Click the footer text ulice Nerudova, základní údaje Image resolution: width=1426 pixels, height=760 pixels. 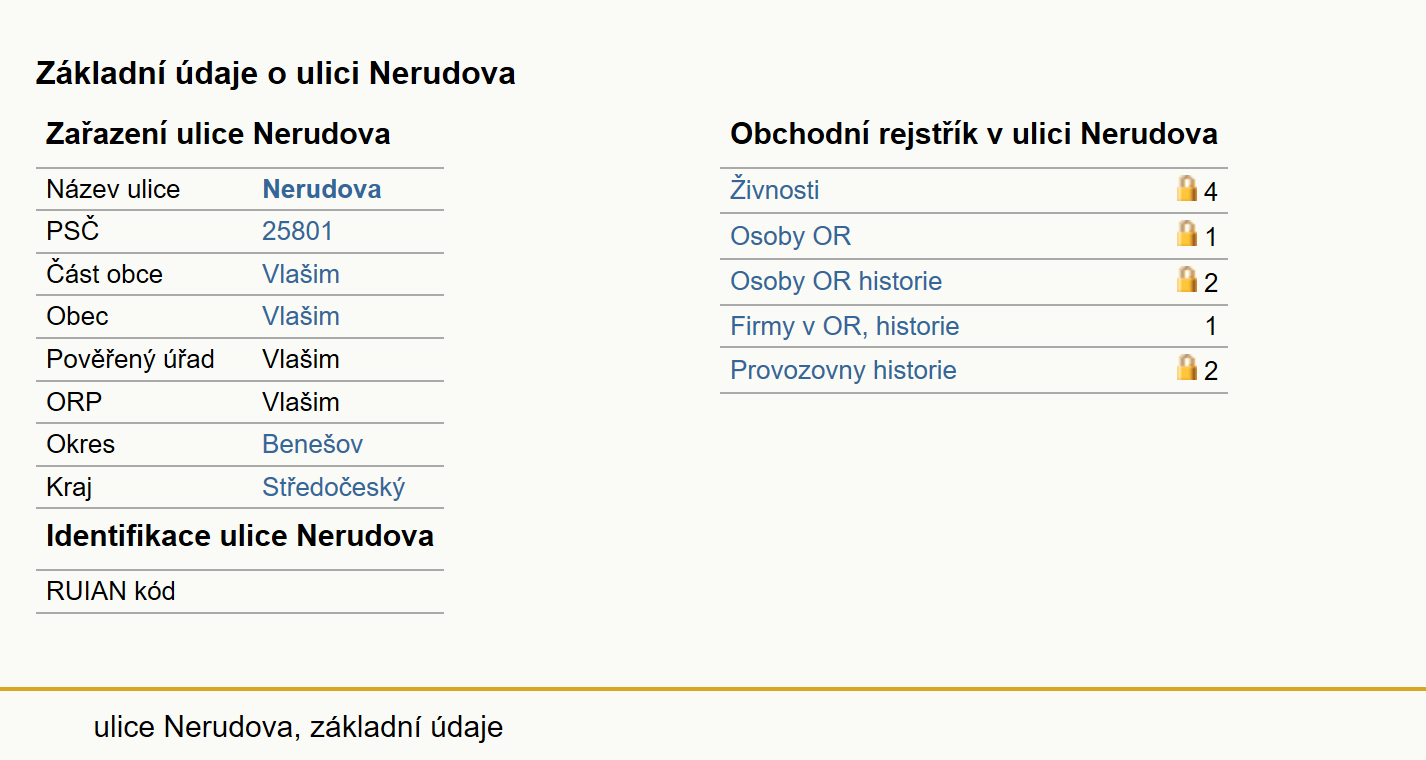tap(298, 727)
